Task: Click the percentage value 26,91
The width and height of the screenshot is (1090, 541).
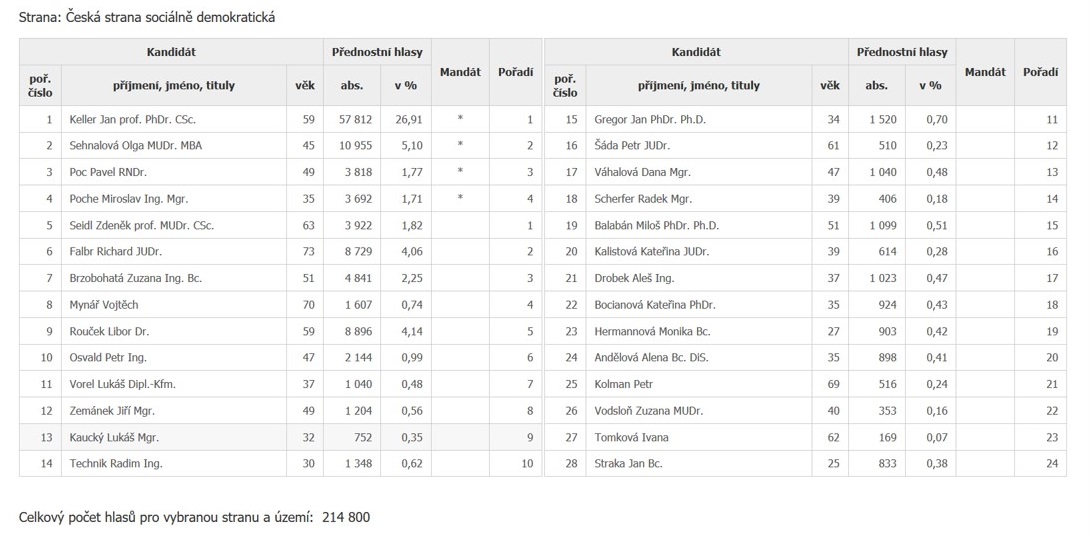Action: 408,120
